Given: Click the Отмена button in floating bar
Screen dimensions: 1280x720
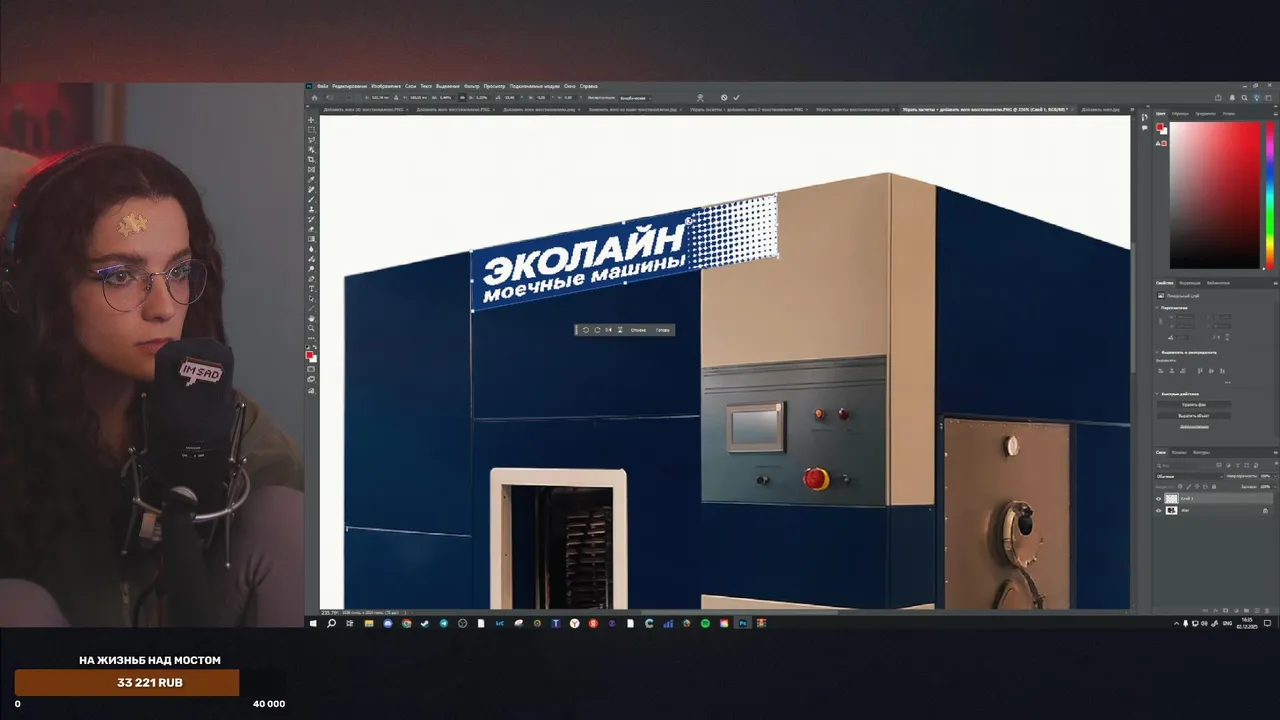Looking at the screenshot, I should click(638, 330).
